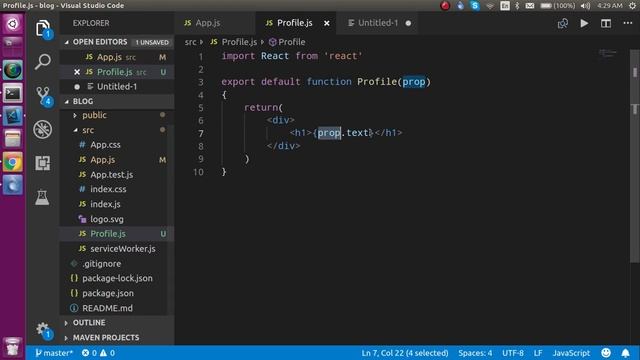Change indentation via Spaces: 4
This screenshot has width=640, height=360.
[x=475, y=353]
